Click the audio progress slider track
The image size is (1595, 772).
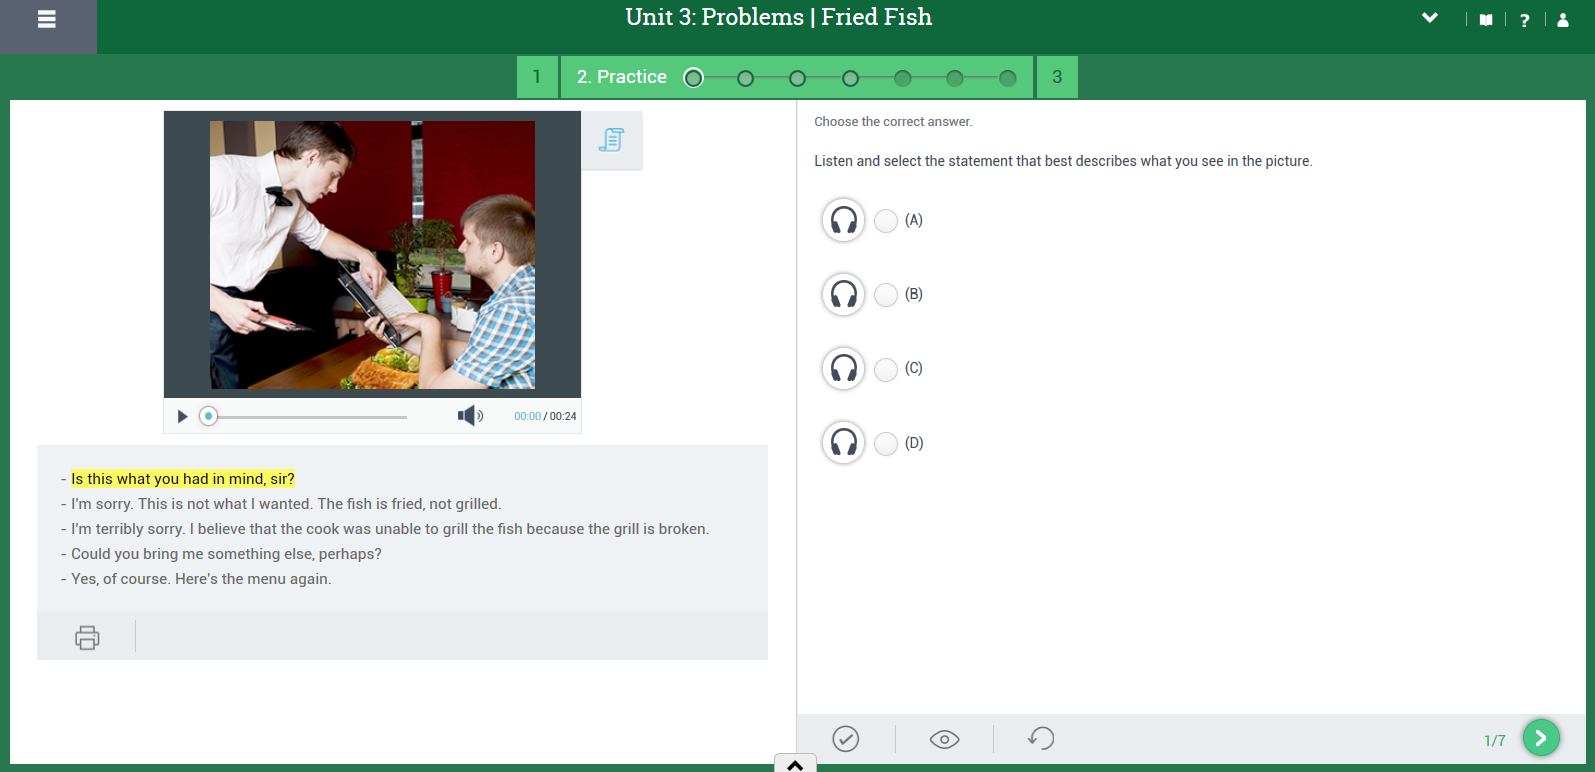pos(308,416)
